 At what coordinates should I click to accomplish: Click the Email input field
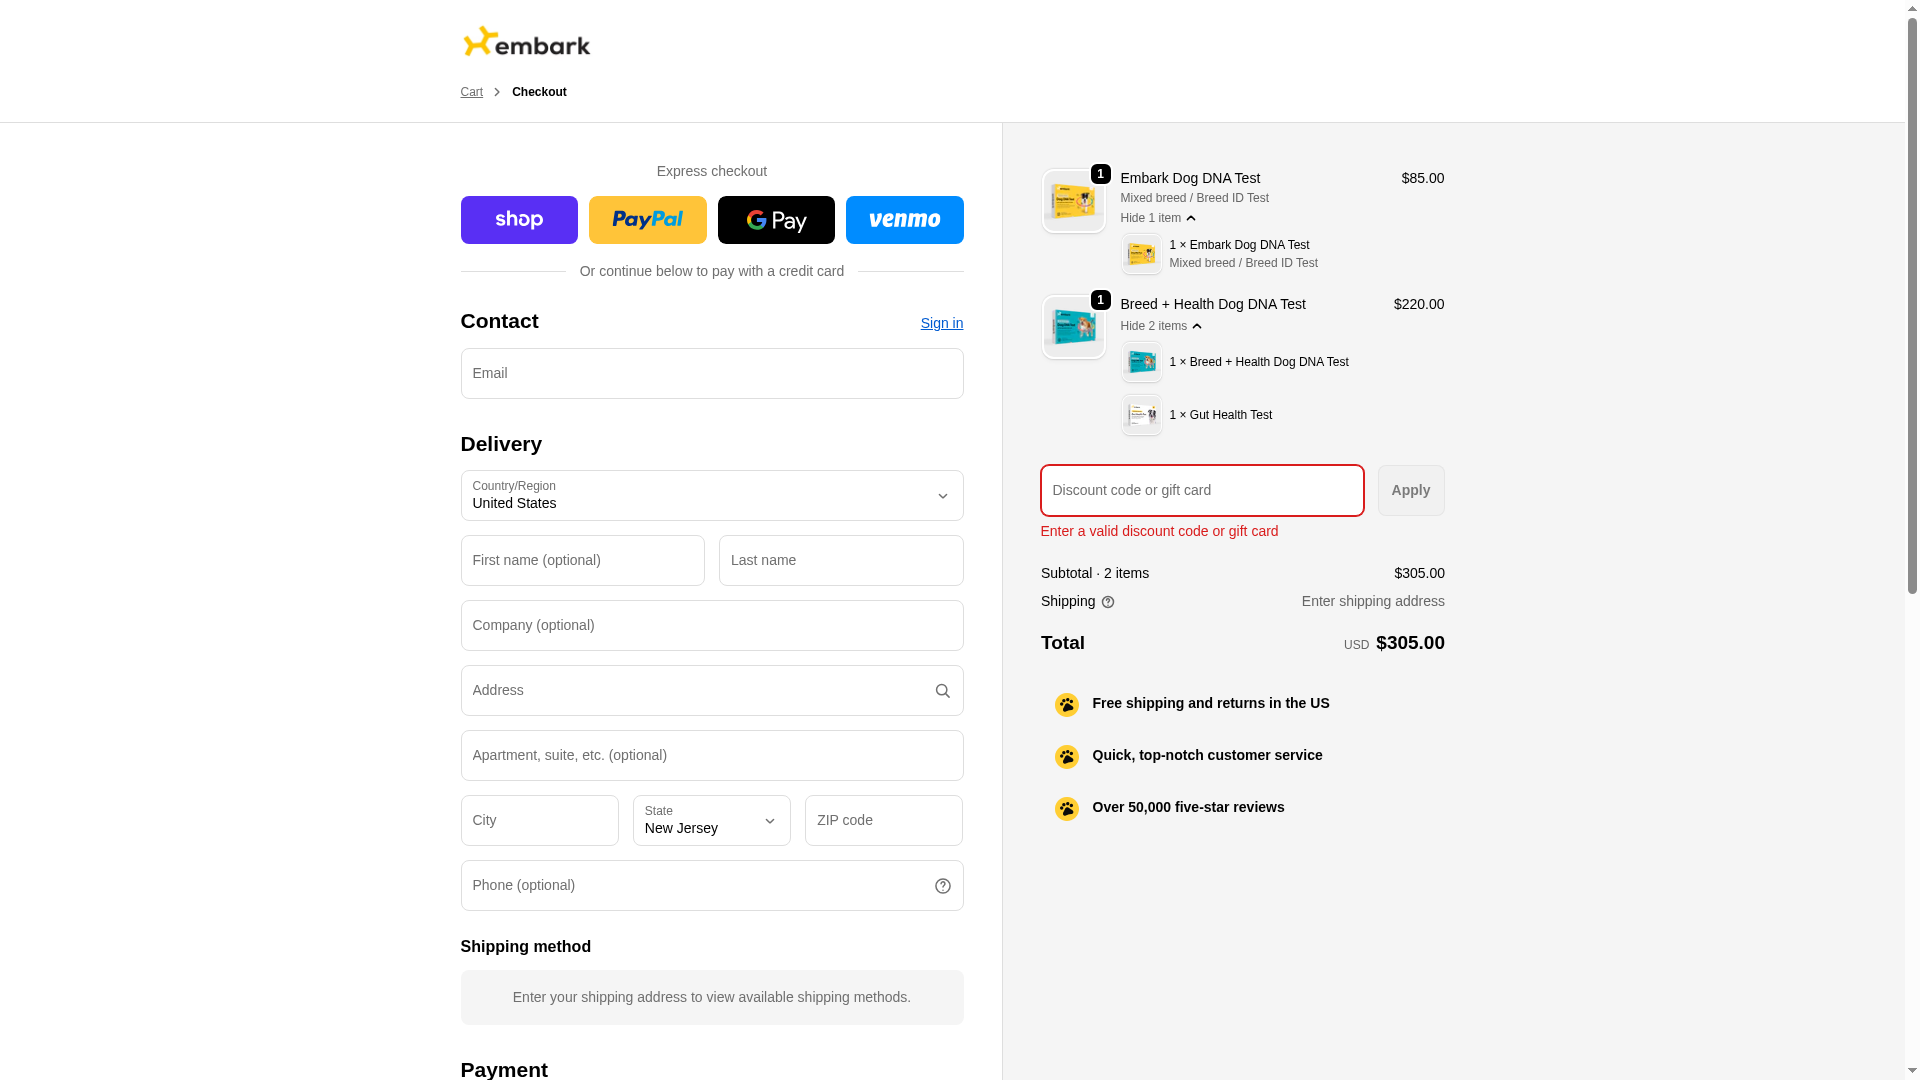click(x=711, y=374)
